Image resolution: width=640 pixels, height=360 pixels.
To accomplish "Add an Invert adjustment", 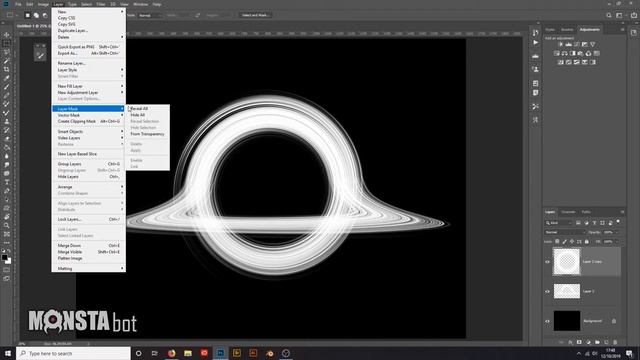I will tap(560, 62).
